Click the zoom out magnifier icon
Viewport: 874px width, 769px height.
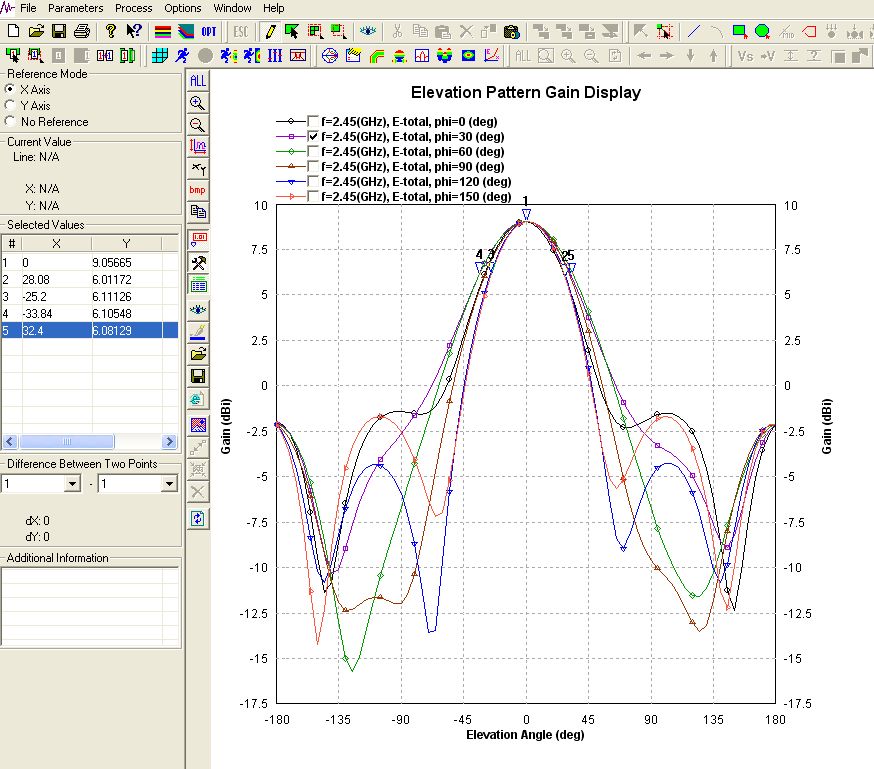(x=198, y=124)
